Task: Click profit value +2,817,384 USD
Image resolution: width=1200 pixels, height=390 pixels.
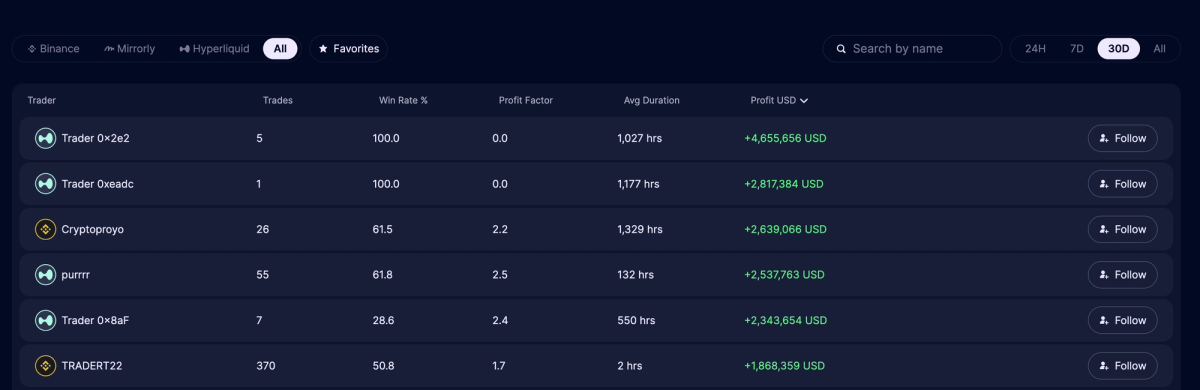Action: 784,184
